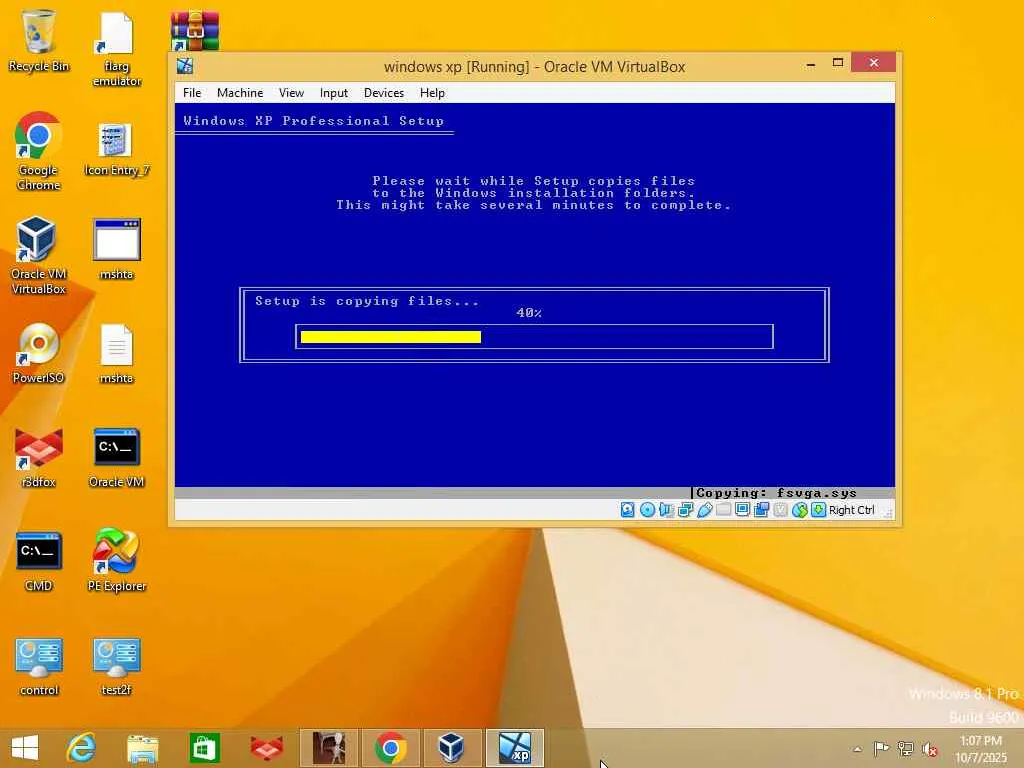Screen dimensions: 1024x768
Task: Click the 40% progress text
Action: 529,313
